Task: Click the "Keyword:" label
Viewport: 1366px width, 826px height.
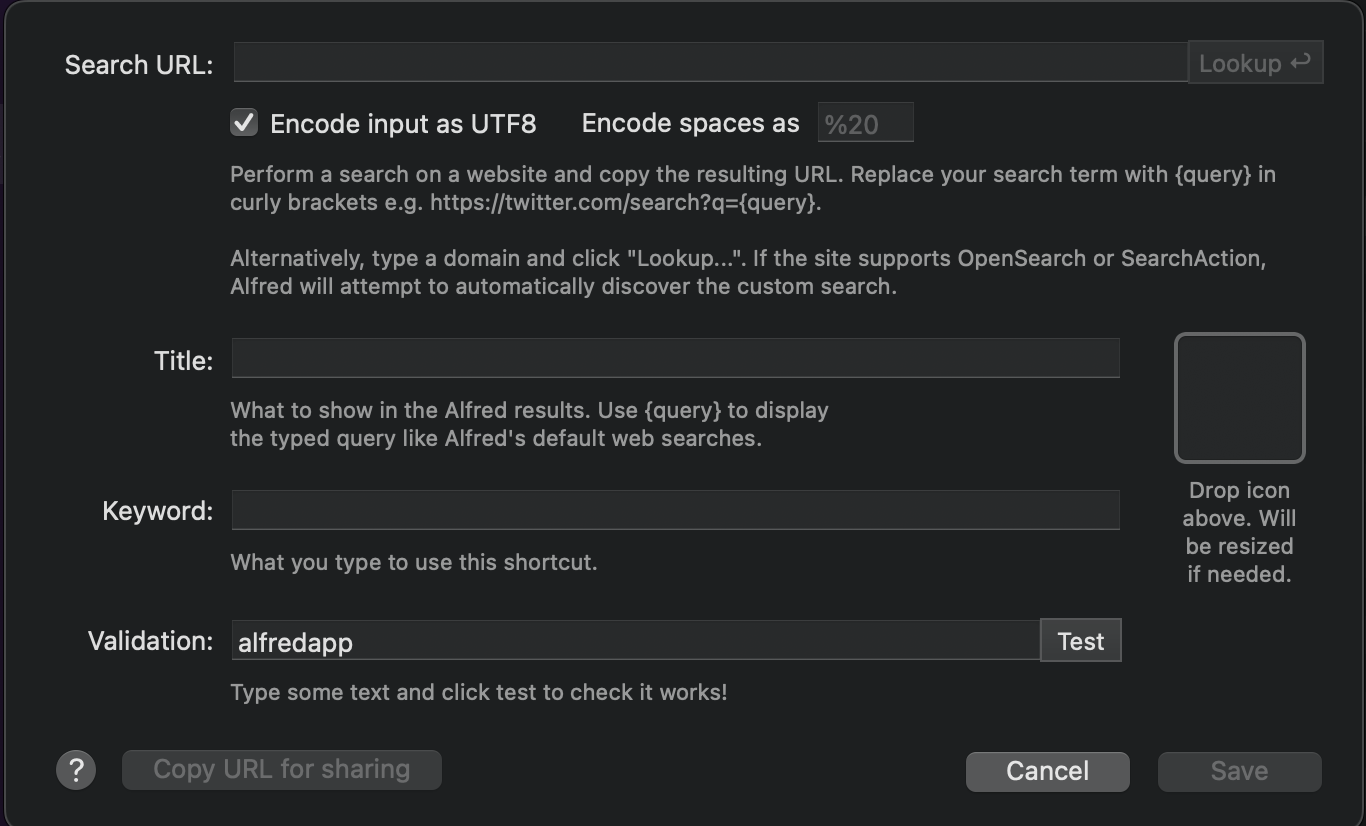Action: coord(158,512)
